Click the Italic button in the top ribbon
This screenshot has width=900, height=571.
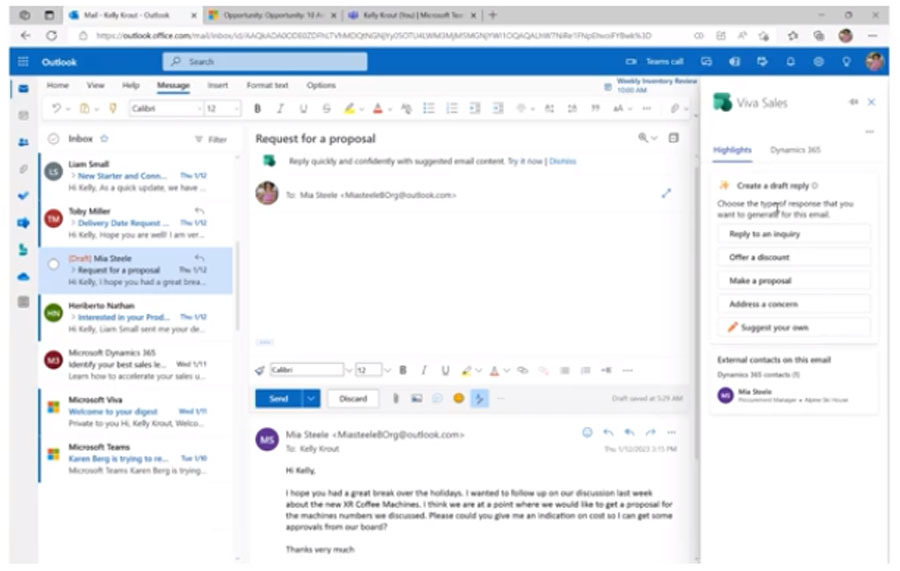(280, 108)
